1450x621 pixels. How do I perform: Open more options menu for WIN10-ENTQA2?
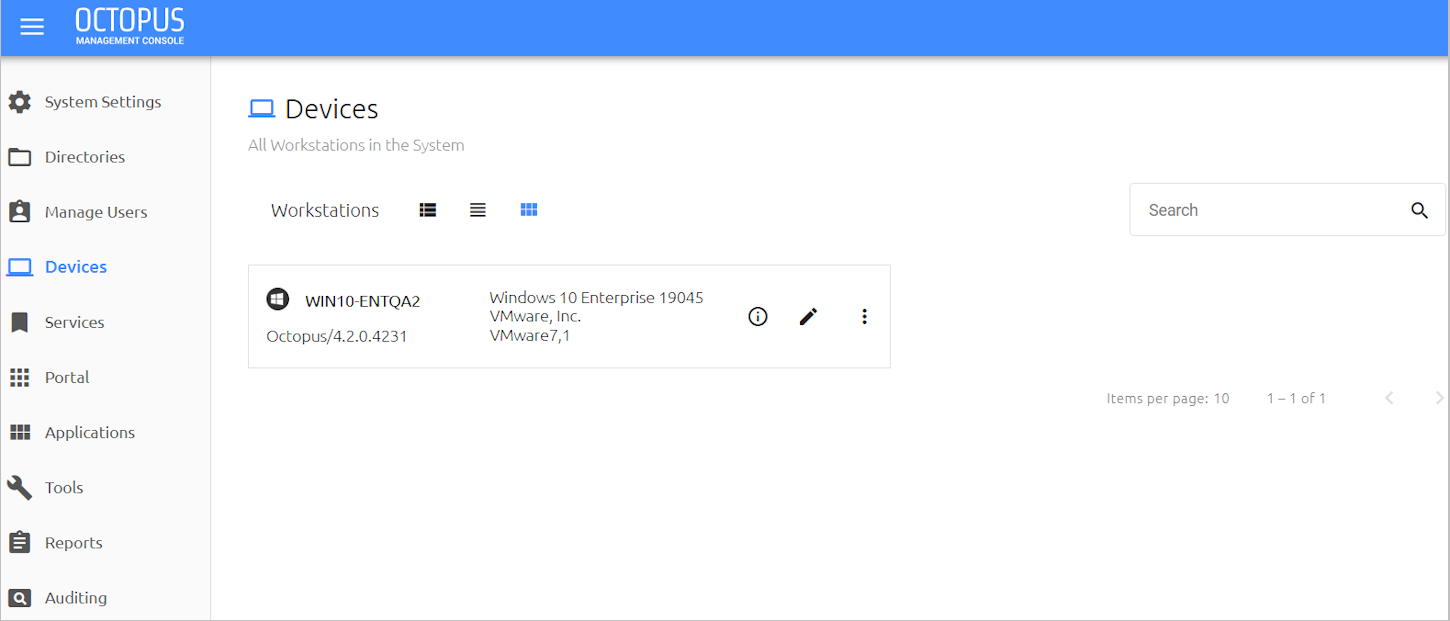coord(865,317)
